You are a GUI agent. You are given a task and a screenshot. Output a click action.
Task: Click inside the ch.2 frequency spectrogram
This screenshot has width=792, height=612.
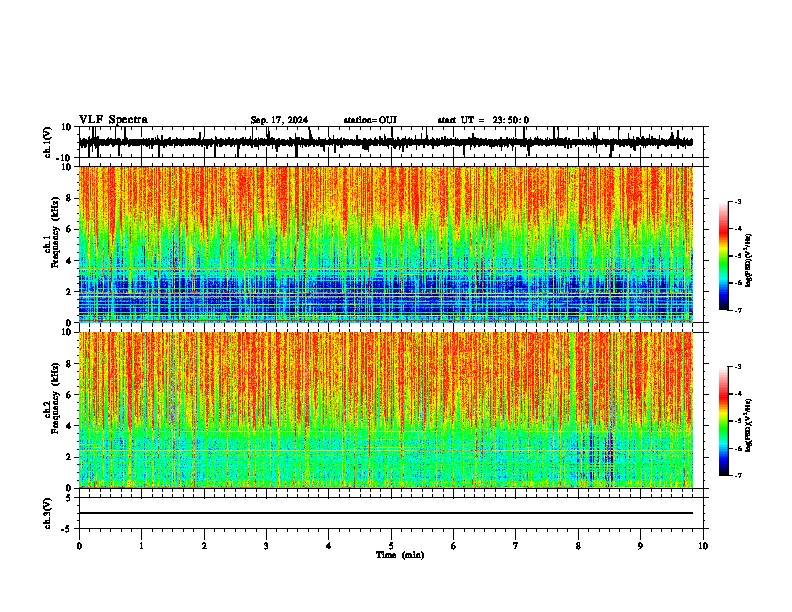pos(385,410)
